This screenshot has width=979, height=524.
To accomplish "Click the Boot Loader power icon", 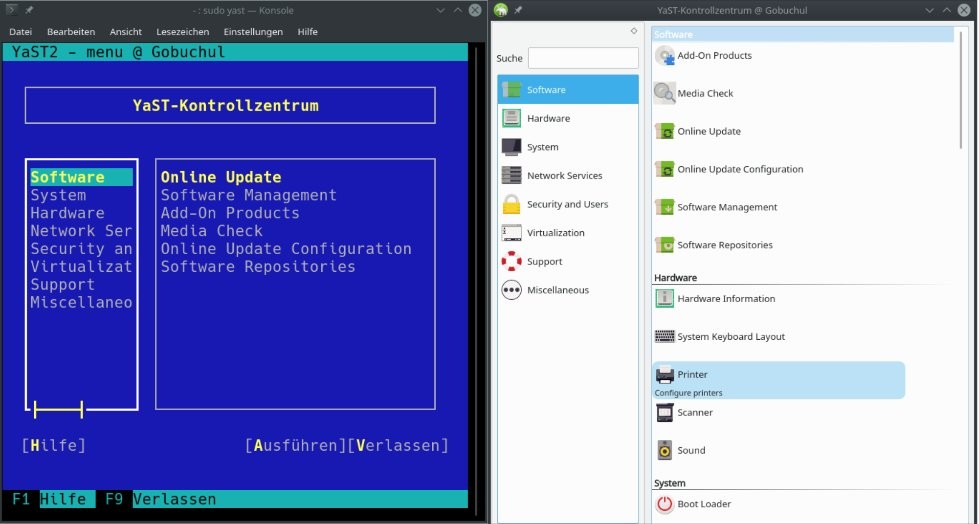I will tap(664, 504).
